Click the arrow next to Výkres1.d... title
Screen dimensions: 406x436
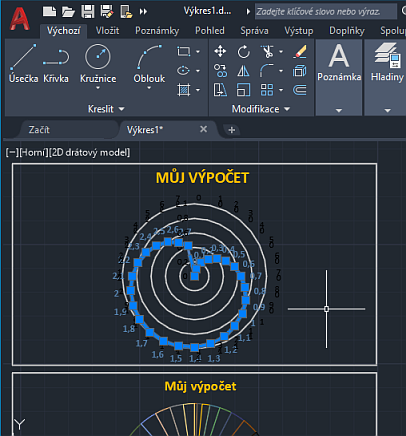(248, 12)
